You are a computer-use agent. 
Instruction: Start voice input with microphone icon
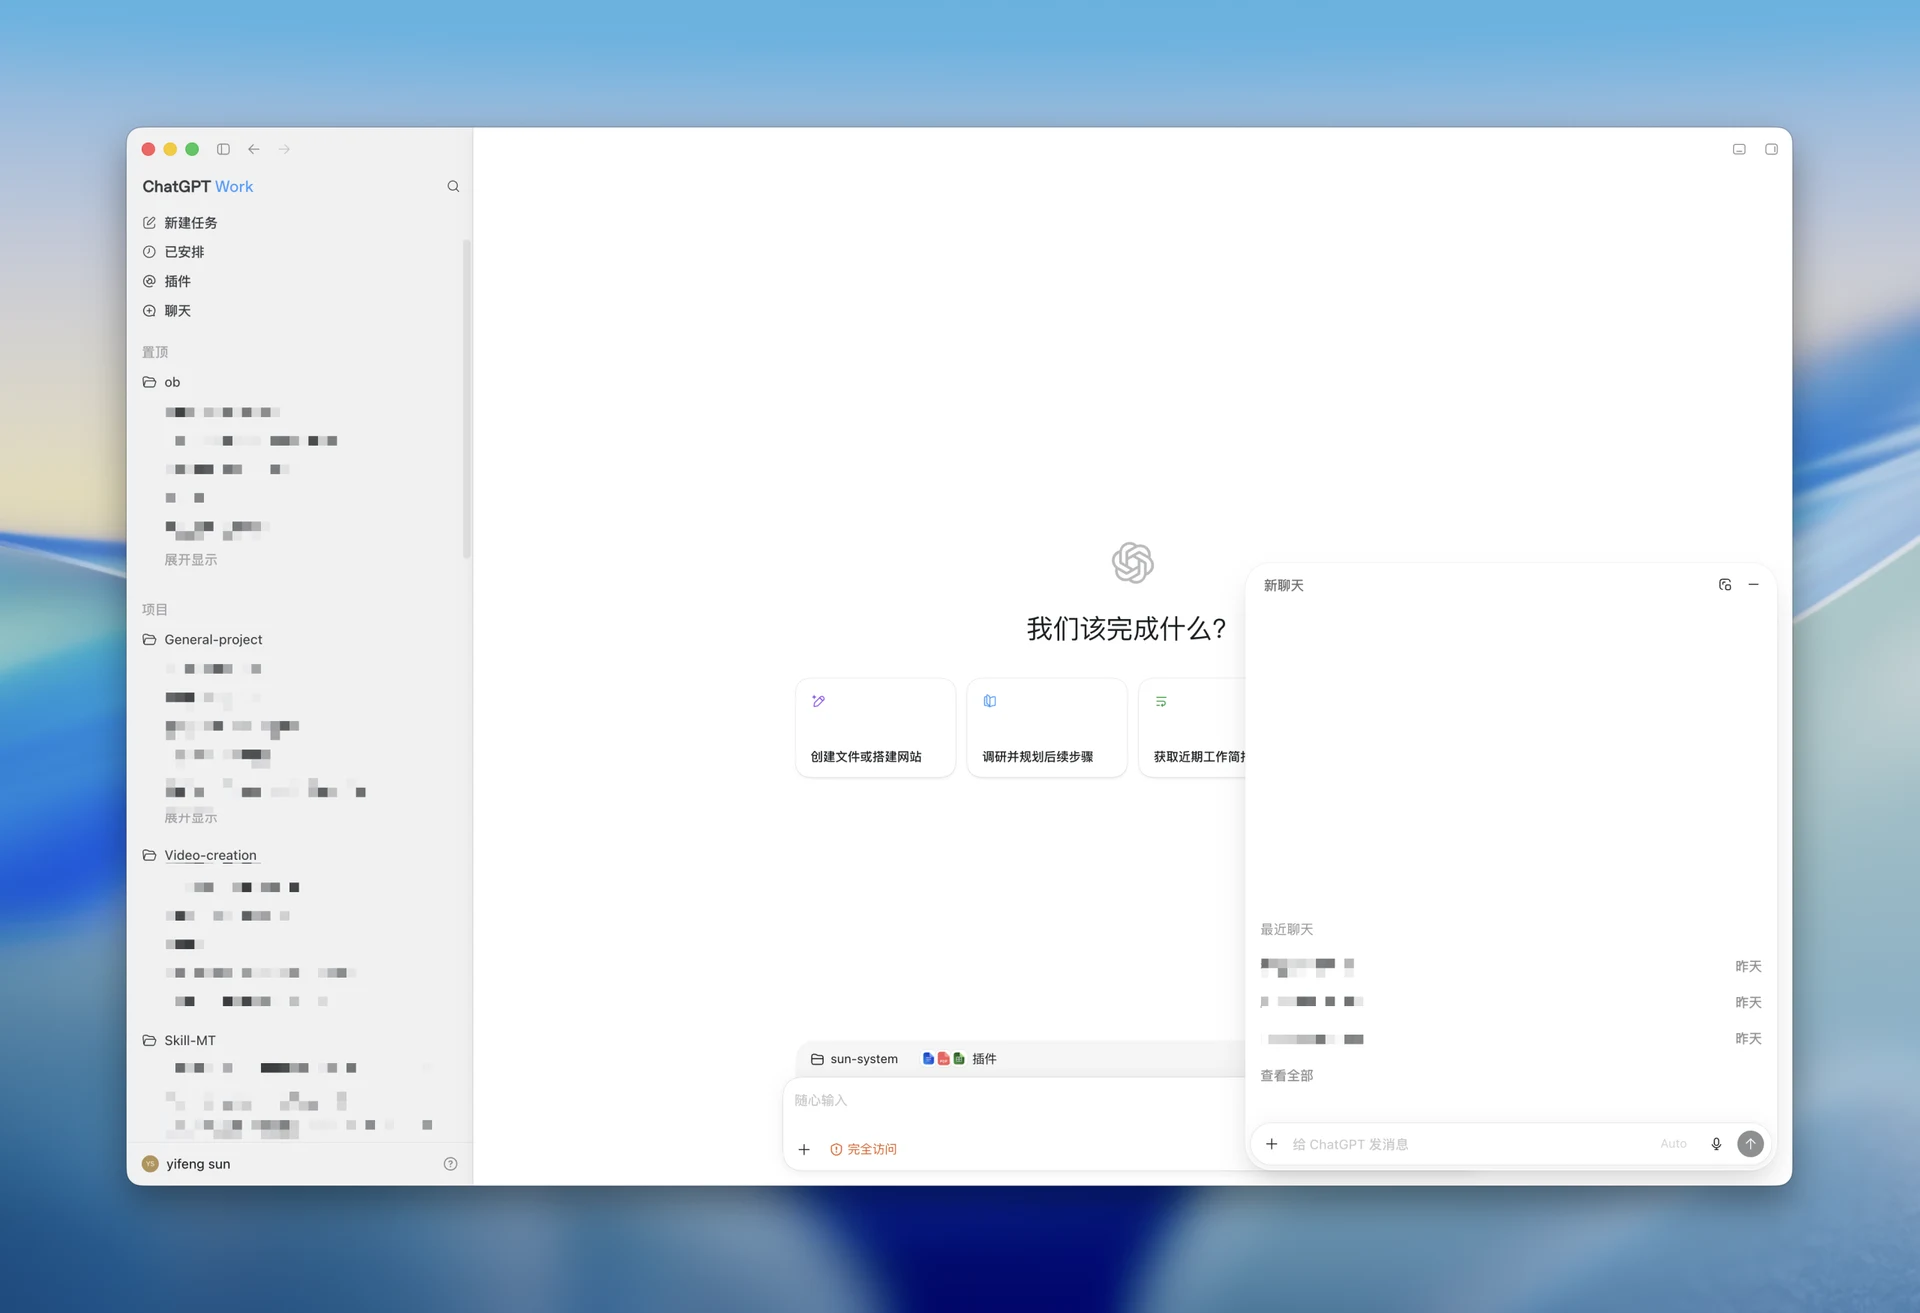coord(1716,1144)
